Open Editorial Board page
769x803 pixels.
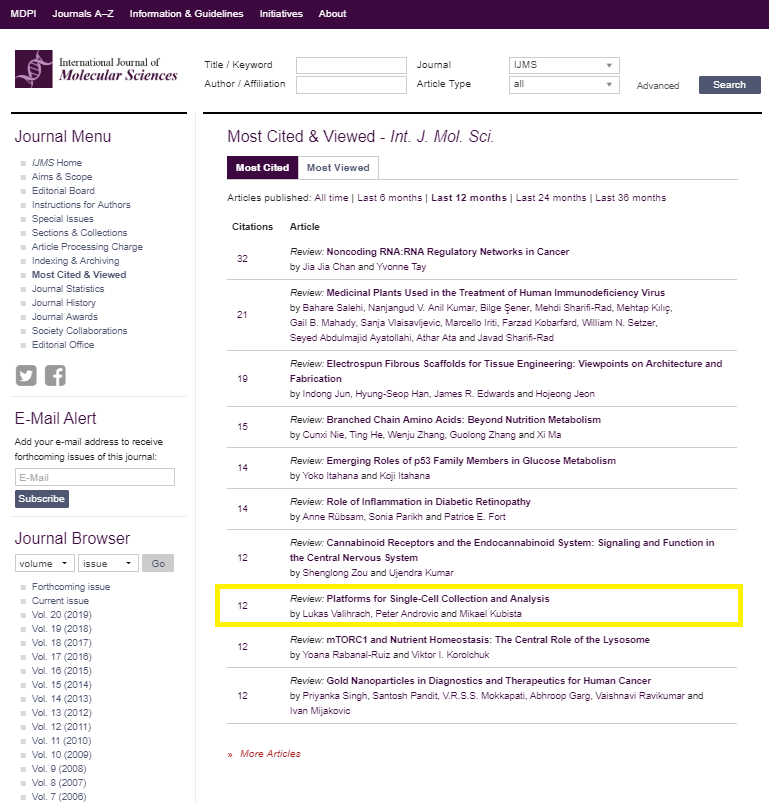tap(63, 191)
